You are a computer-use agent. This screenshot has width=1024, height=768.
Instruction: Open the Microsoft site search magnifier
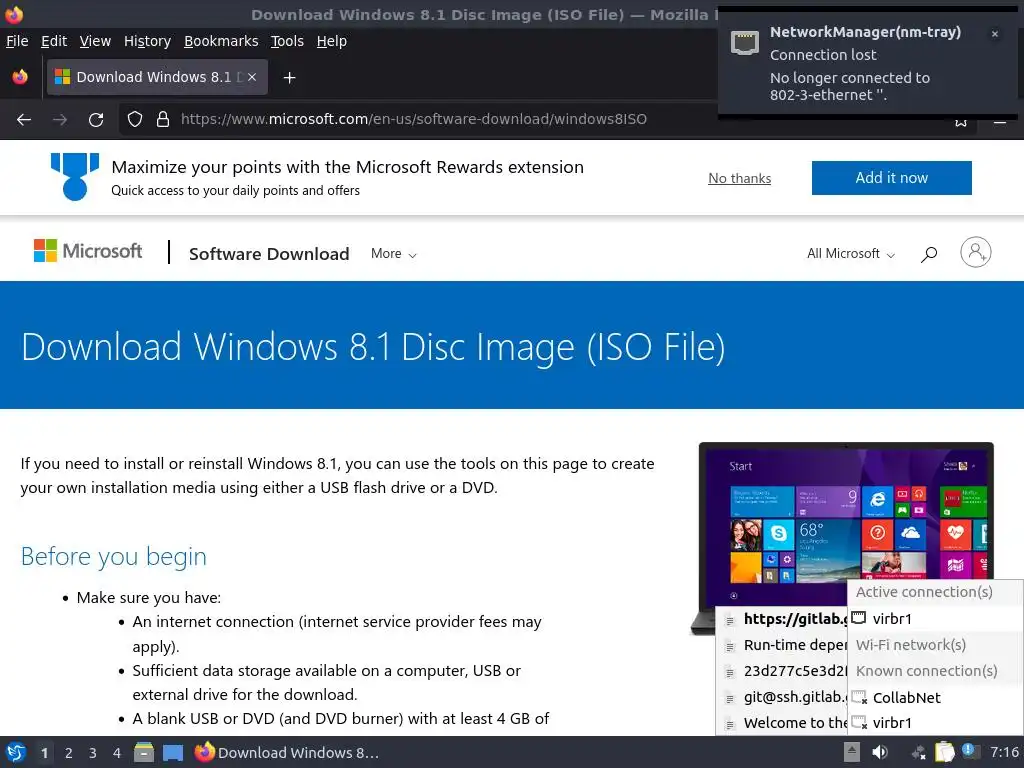[x=929, y=254]
